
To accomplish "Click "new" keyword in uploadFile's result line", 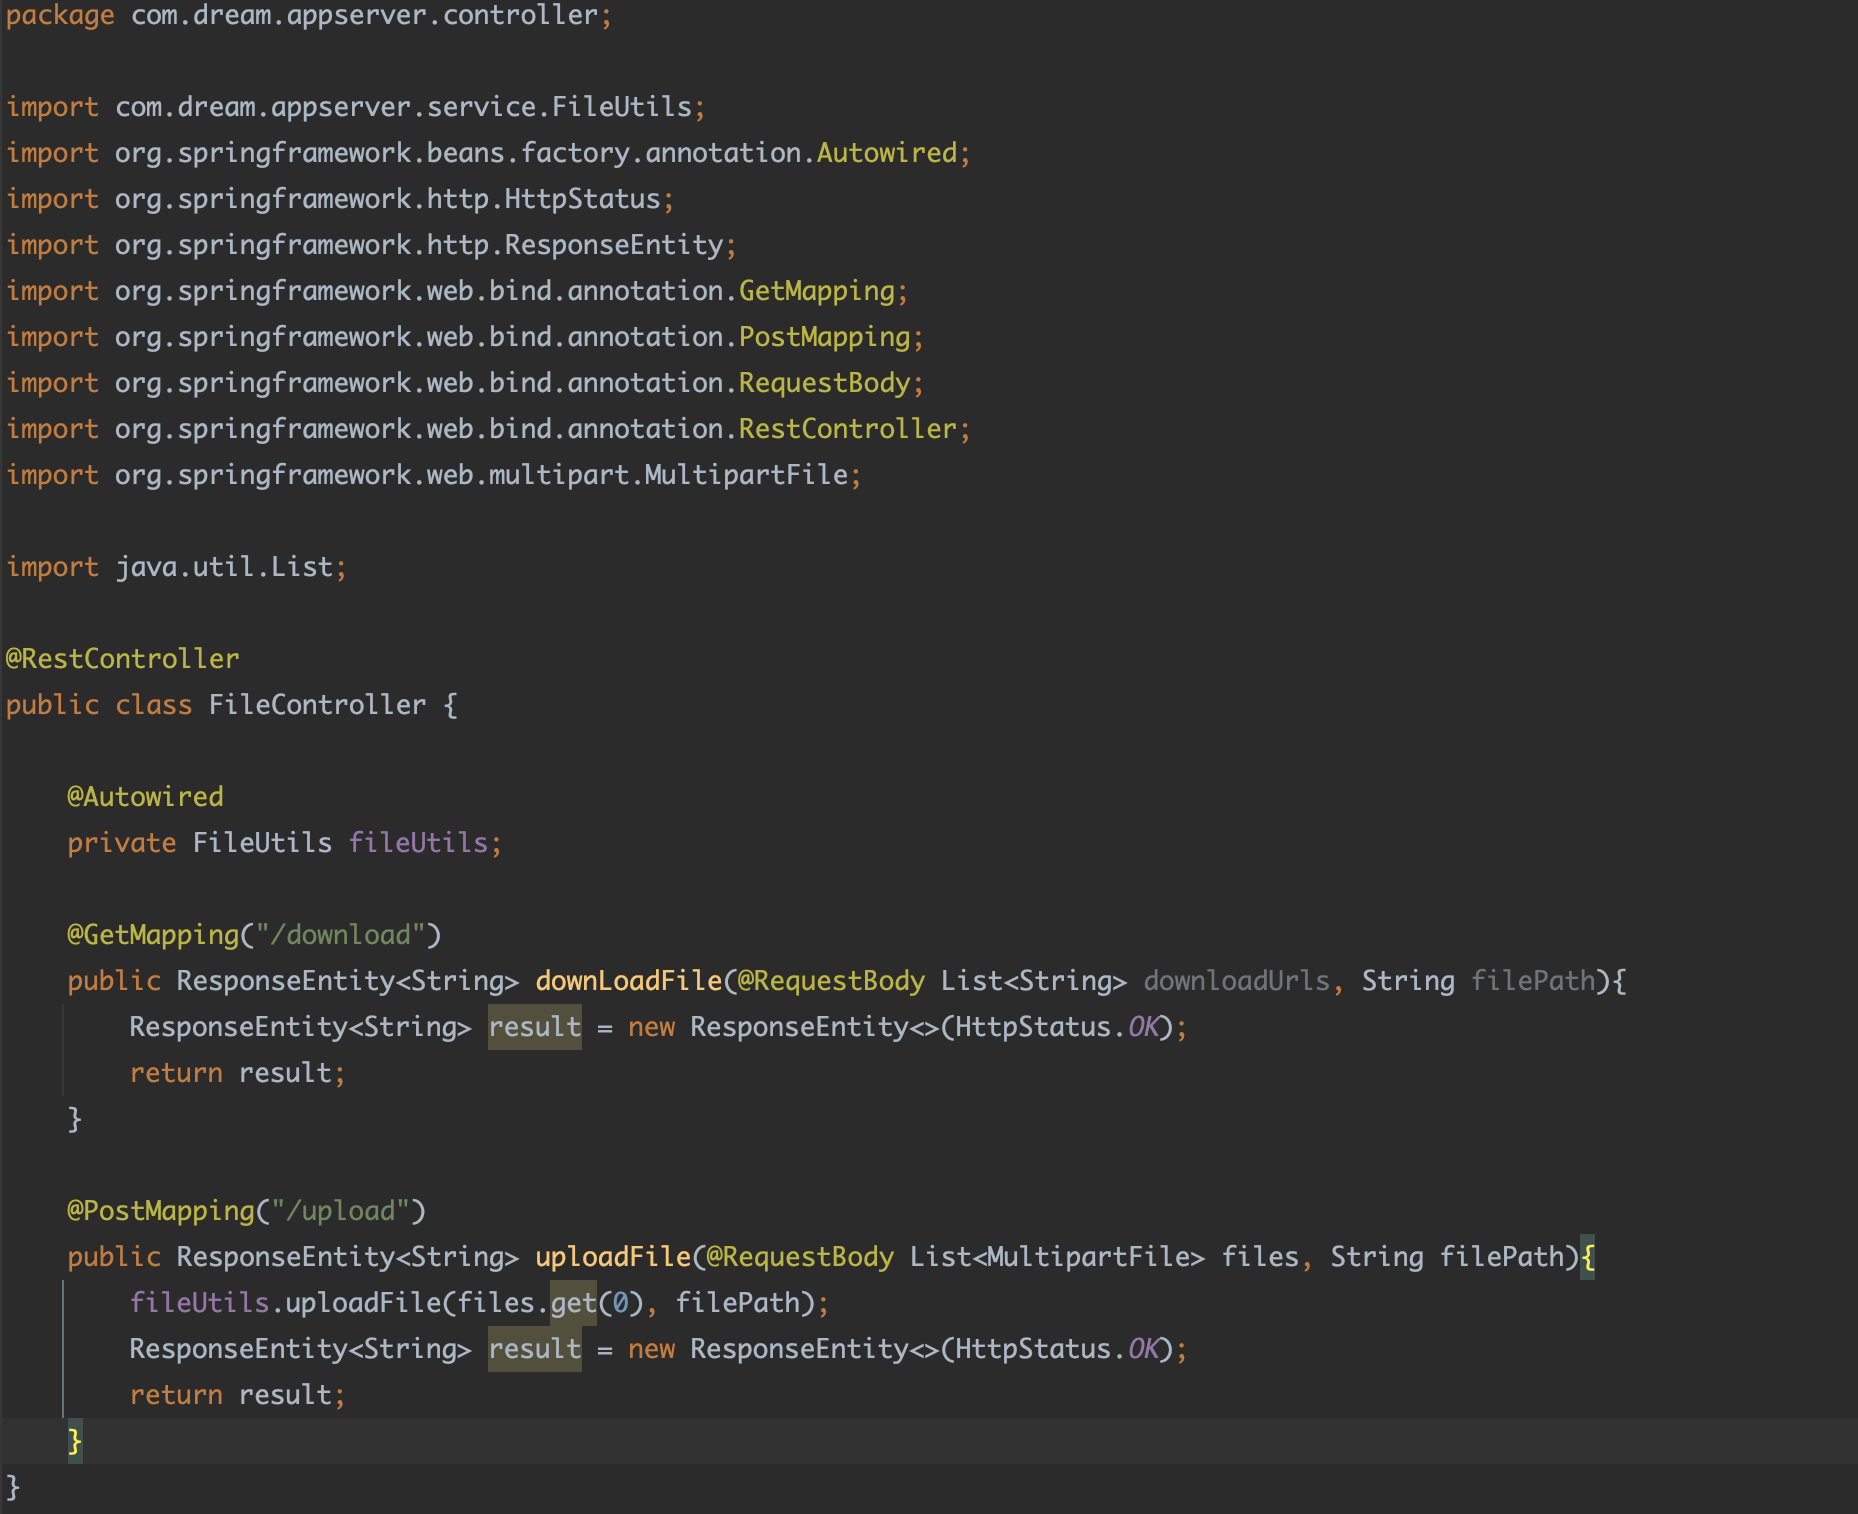I will point(652,1349).
